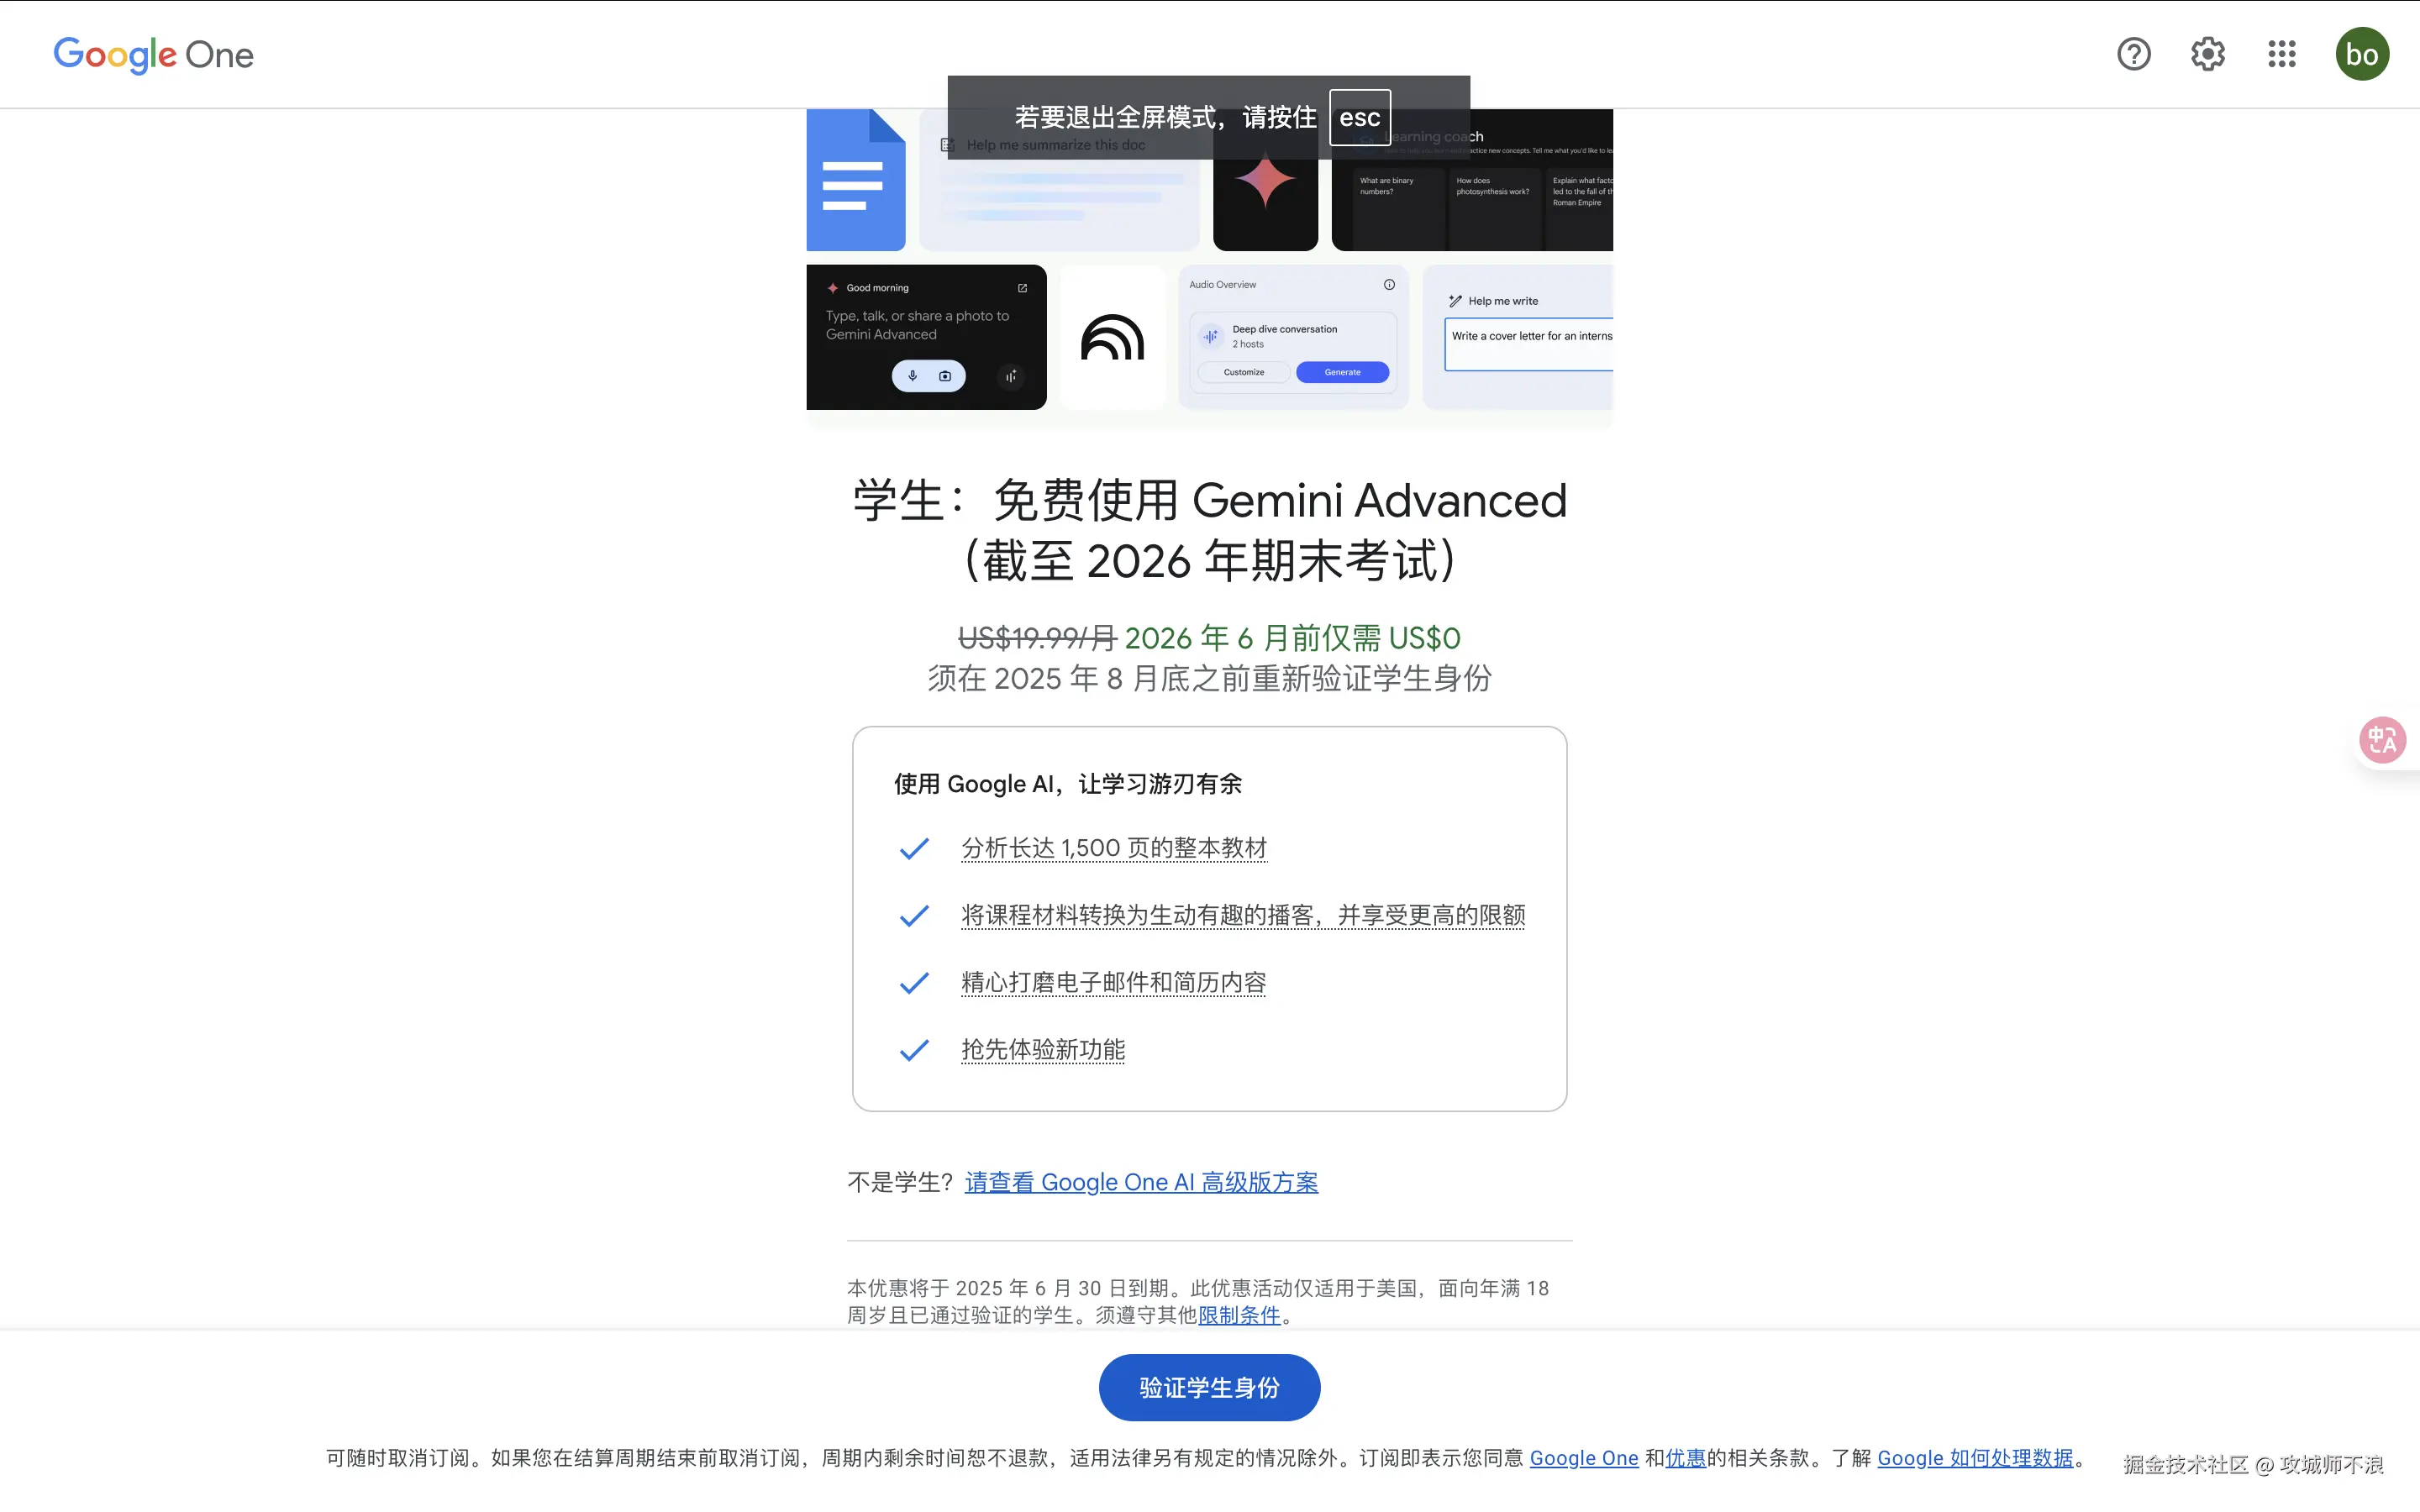Open the Google apps grid launcher
Viewport: 2420px width, 1512px height.
coord(2281,54)
